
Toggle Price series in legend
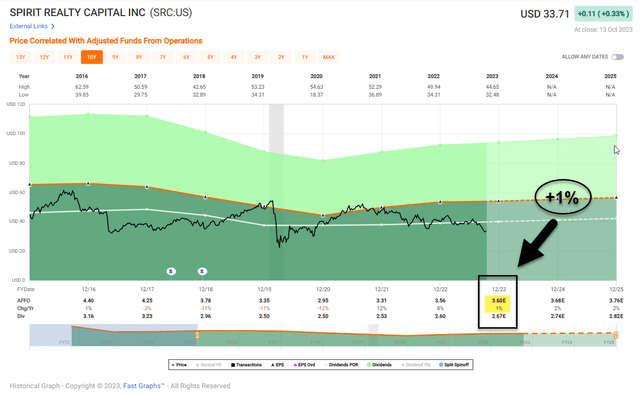179,364
